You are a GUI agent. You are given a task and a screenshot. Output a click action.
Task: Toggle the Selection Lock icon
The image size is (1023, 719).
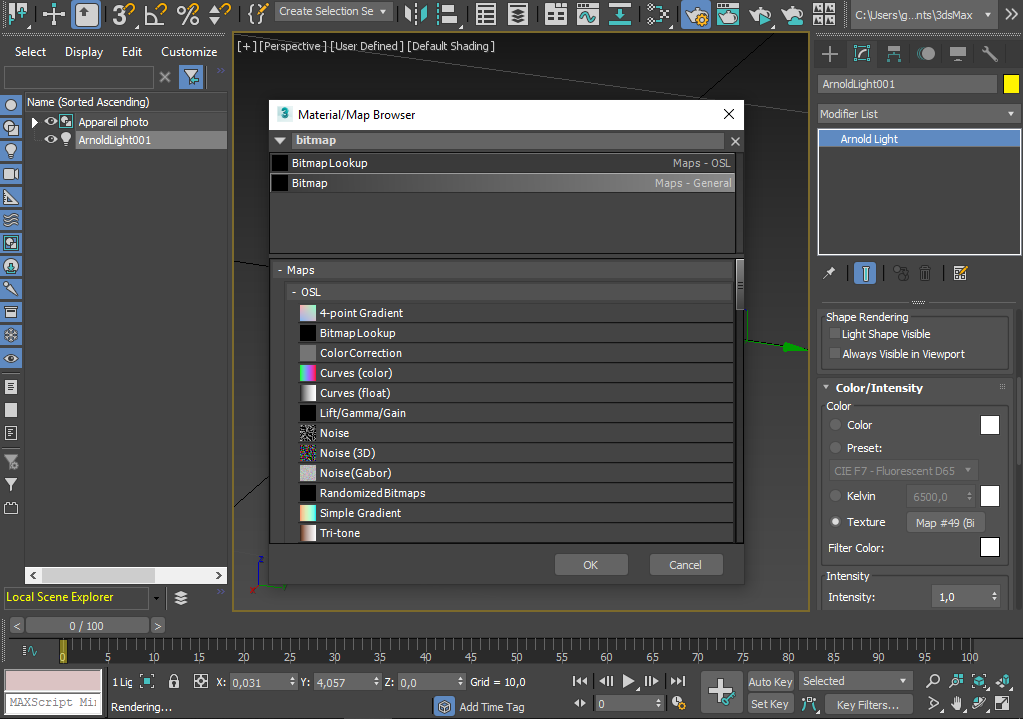coord(174,682)
